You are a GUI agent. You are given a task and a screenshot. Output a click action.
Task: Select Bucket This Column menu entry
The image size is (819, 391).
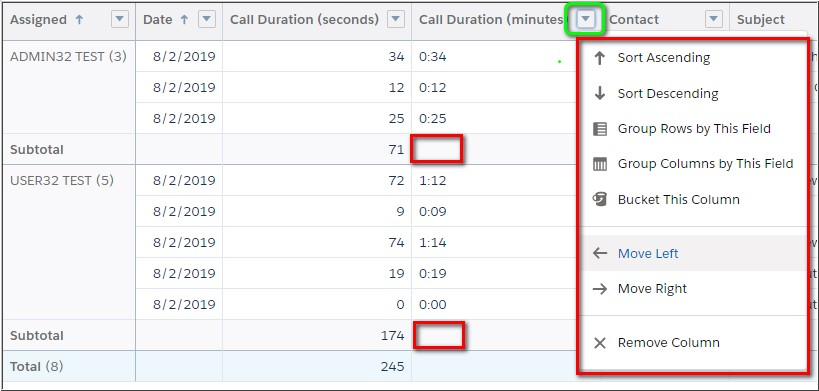pos(678,199)
